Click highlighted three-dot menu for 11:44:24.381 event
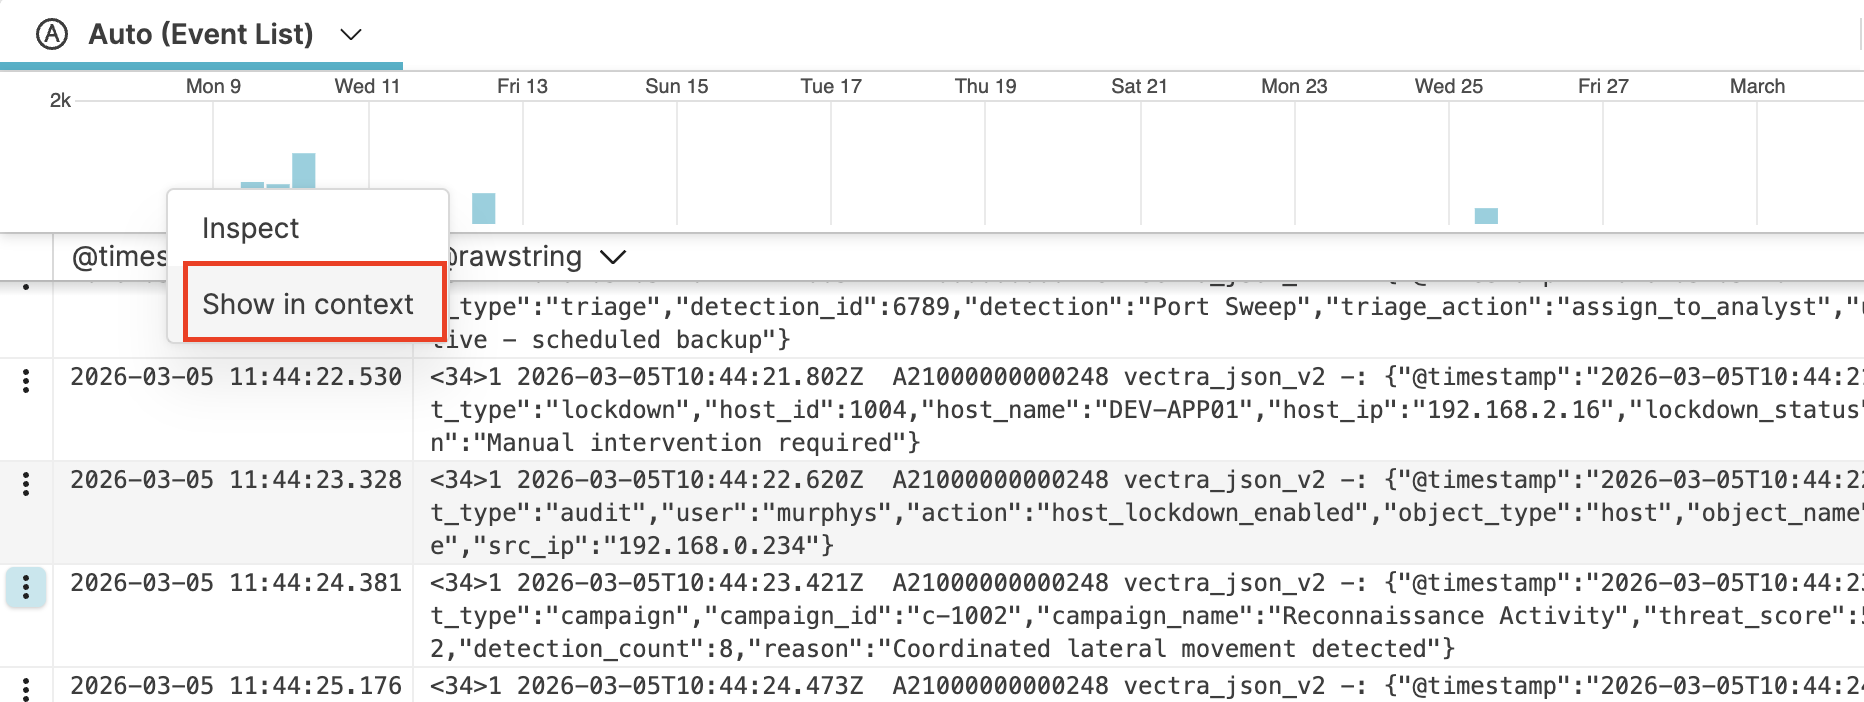 tap(26, 587)
